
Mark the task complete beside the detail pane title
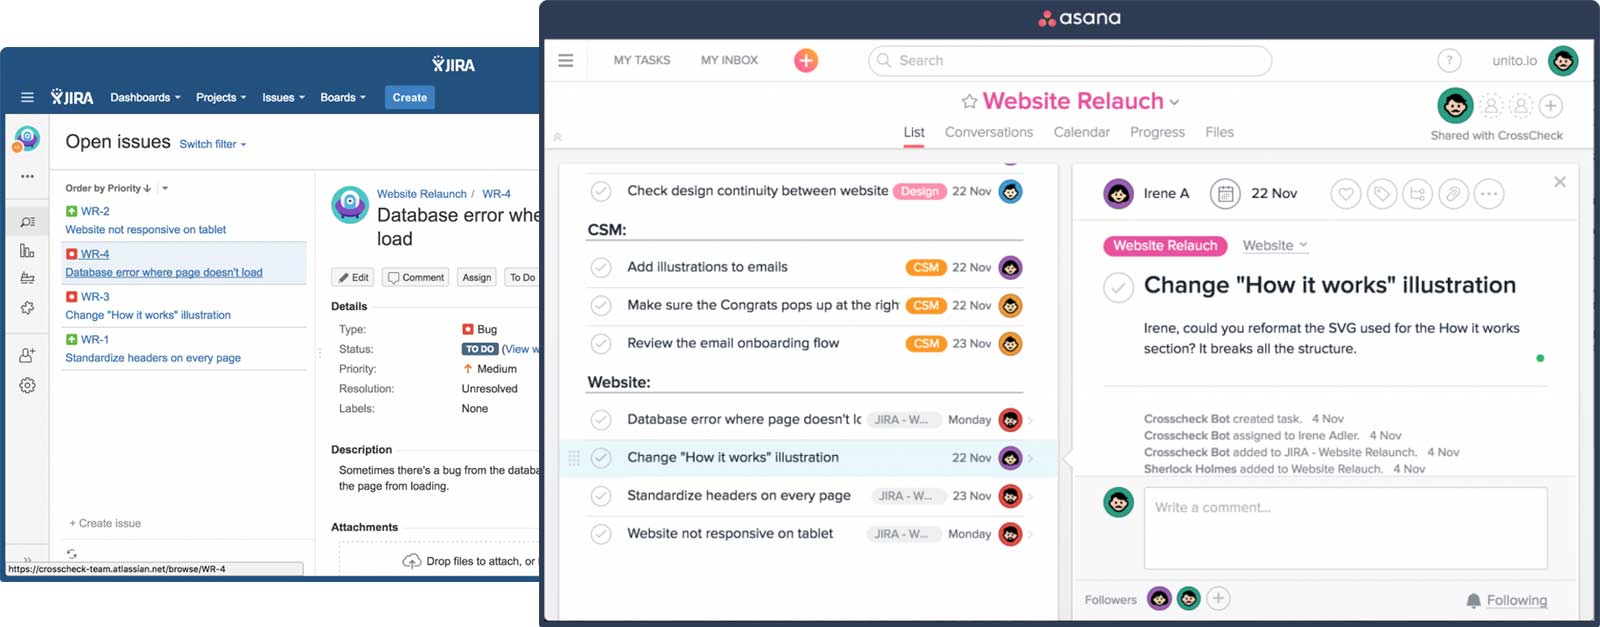(x=1118, y=287)
